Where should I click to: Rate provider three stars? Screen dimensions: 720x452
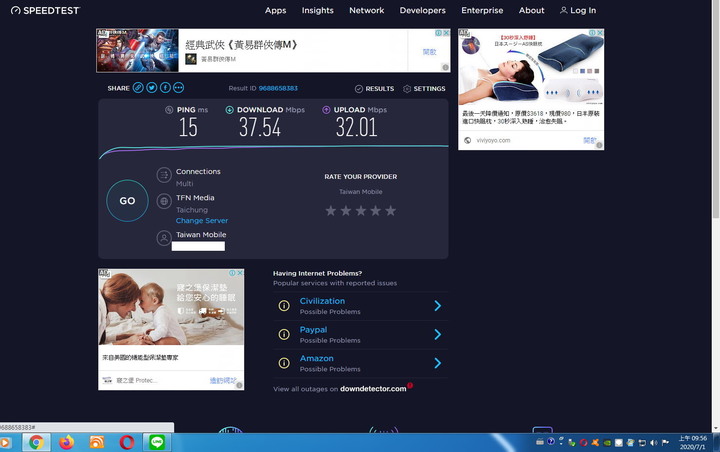point(360,211)
